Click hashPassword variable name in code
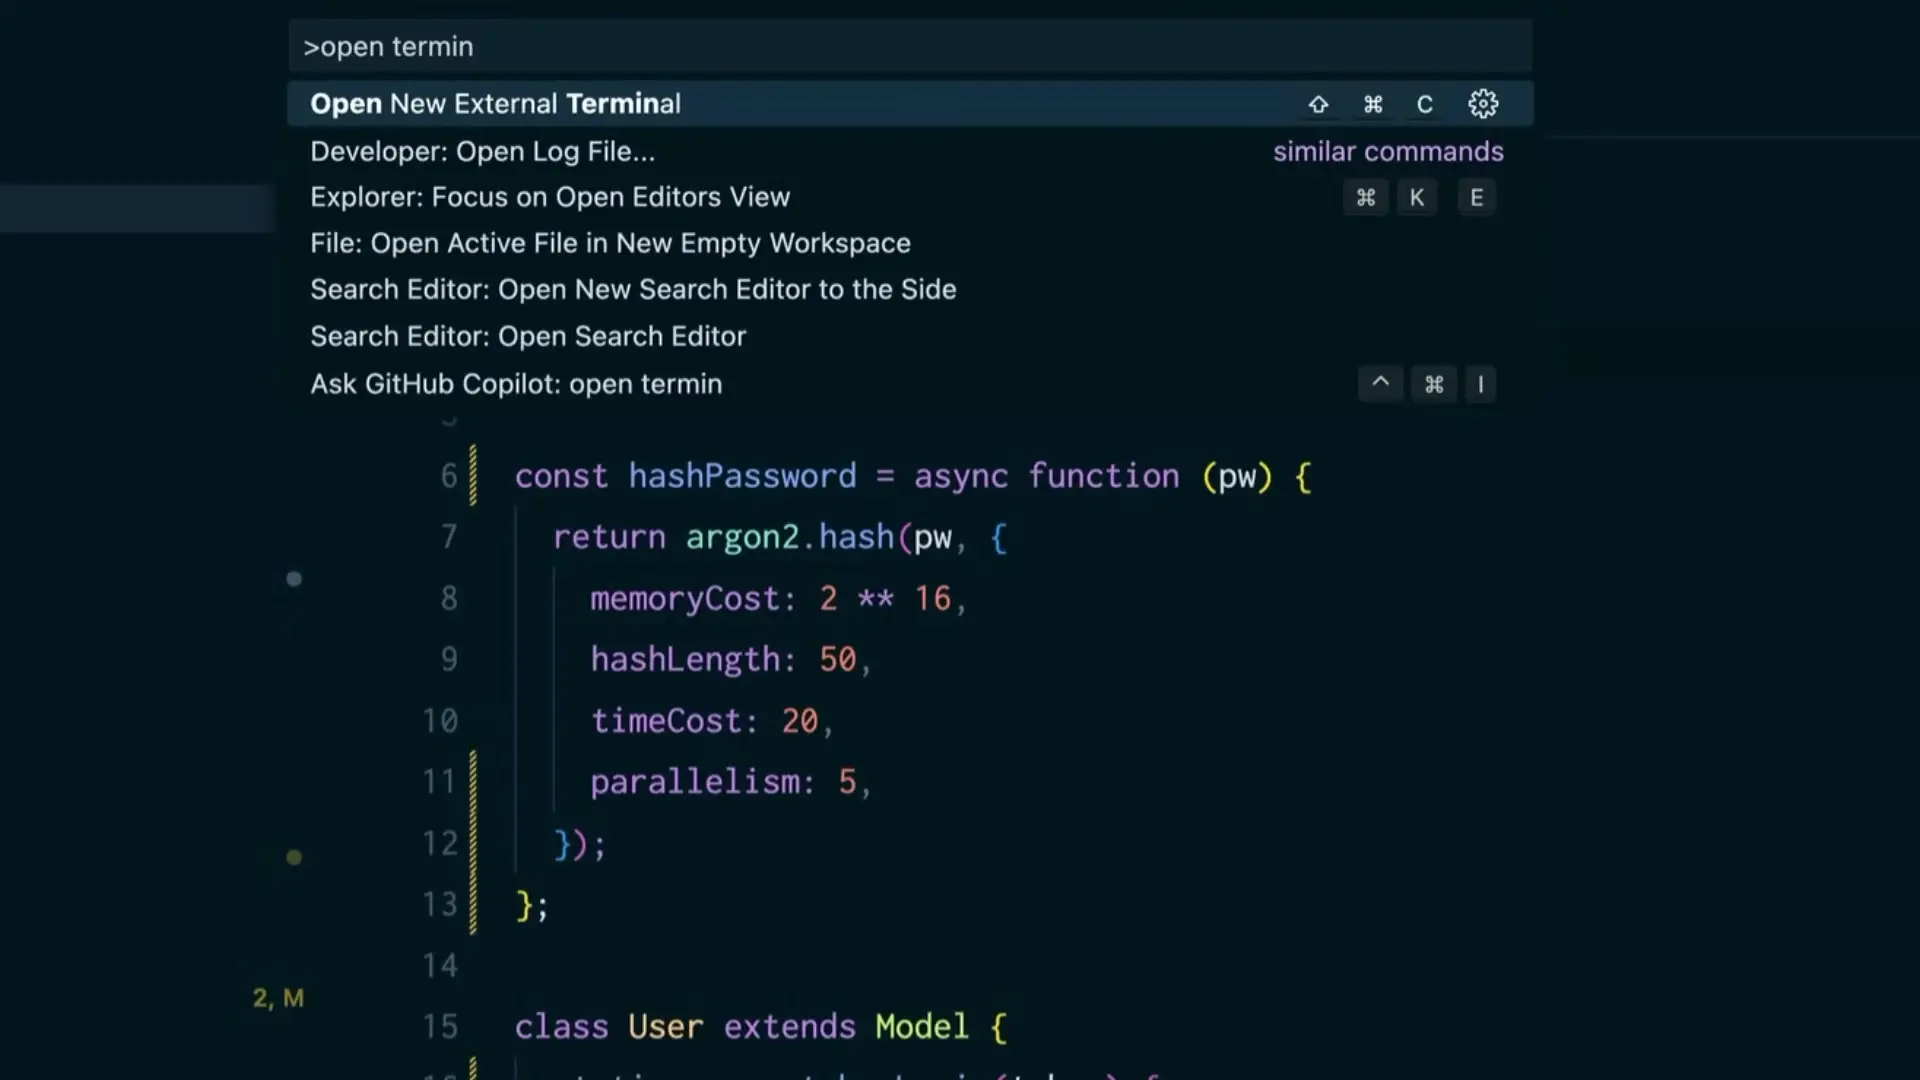Image resolution: width=1920 pixels, height=1080 pixels. pos(742,476)
